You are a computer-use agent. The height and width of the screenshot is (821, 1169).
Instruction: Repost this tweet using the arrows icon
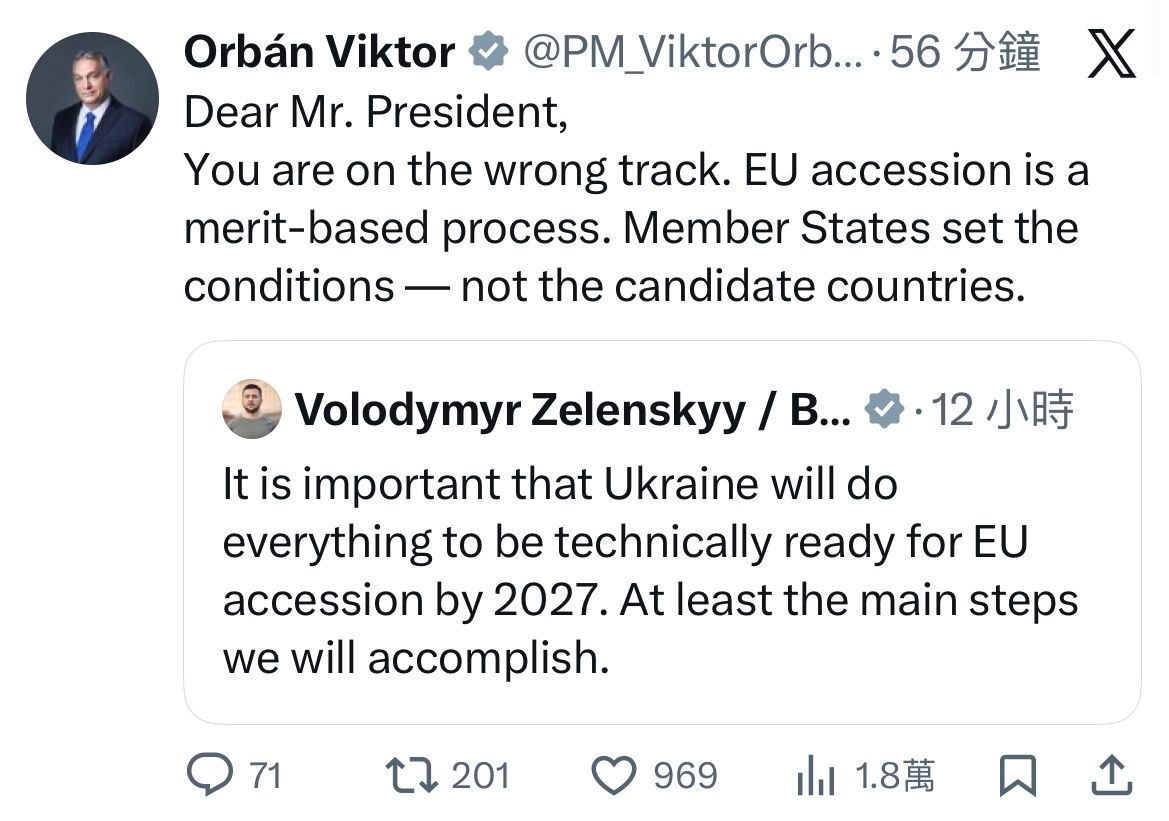pos(410,776)
